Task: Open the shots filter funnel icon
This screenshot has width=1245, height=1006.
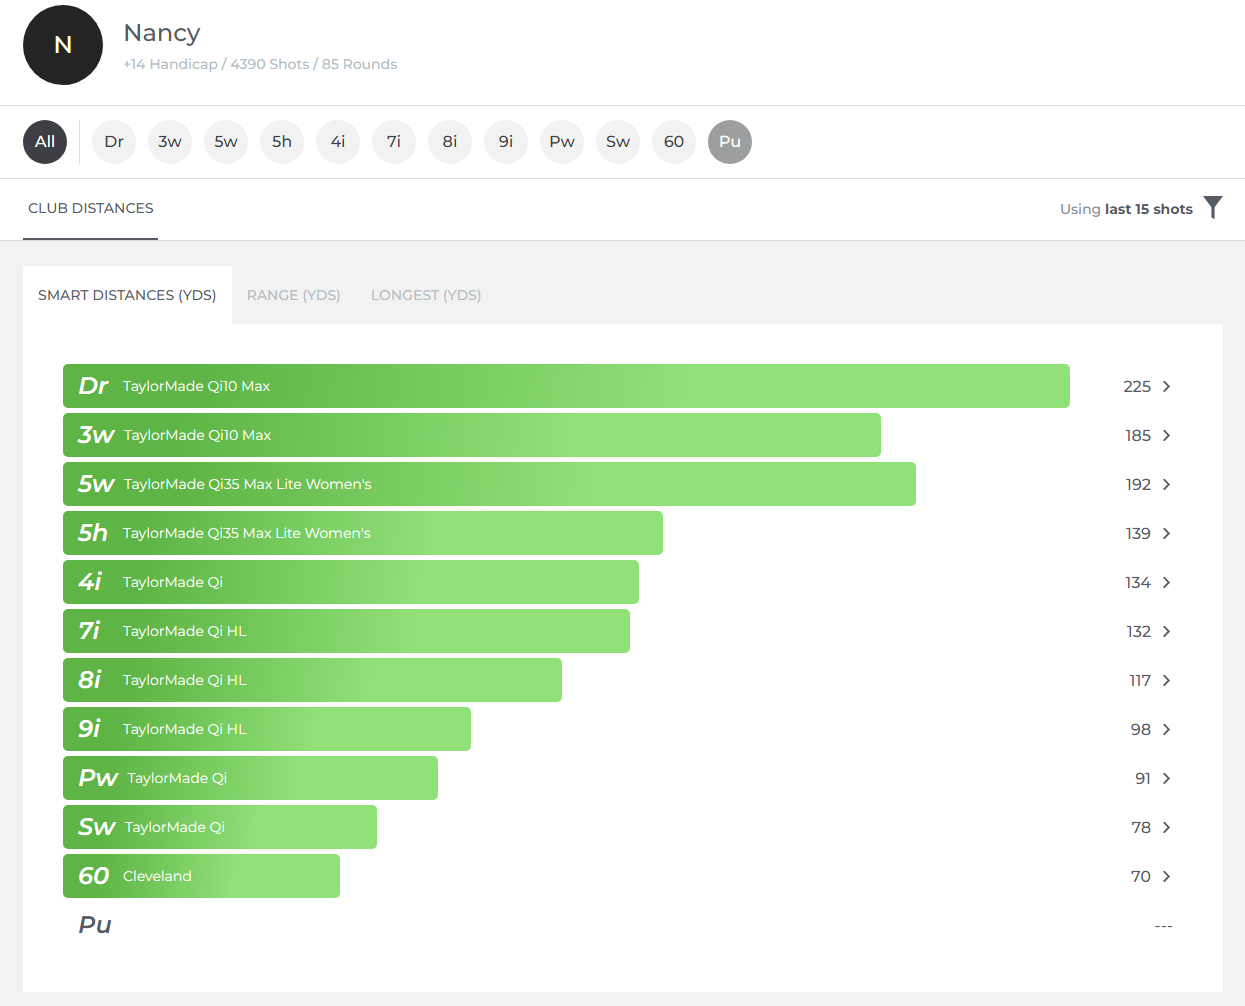Action: coord(1213,207)
